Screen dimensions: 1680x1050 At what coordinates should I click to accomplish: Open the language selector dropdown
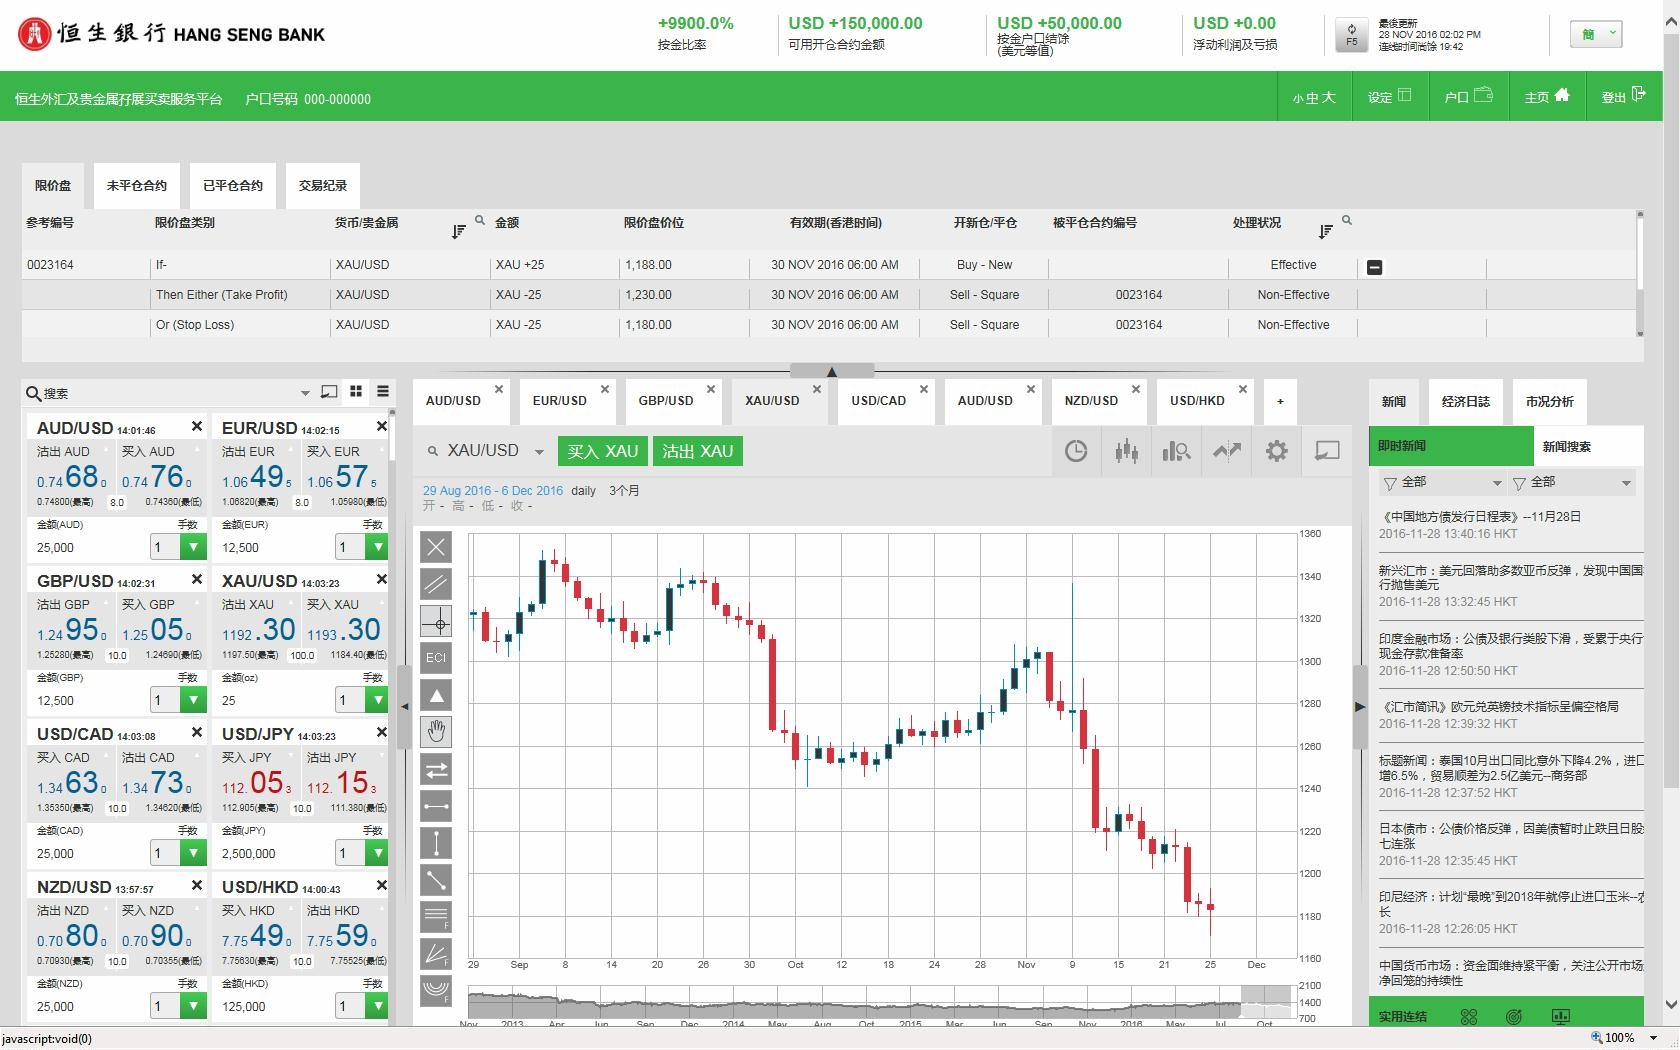pyautogui.click(x=1598, y=34)
